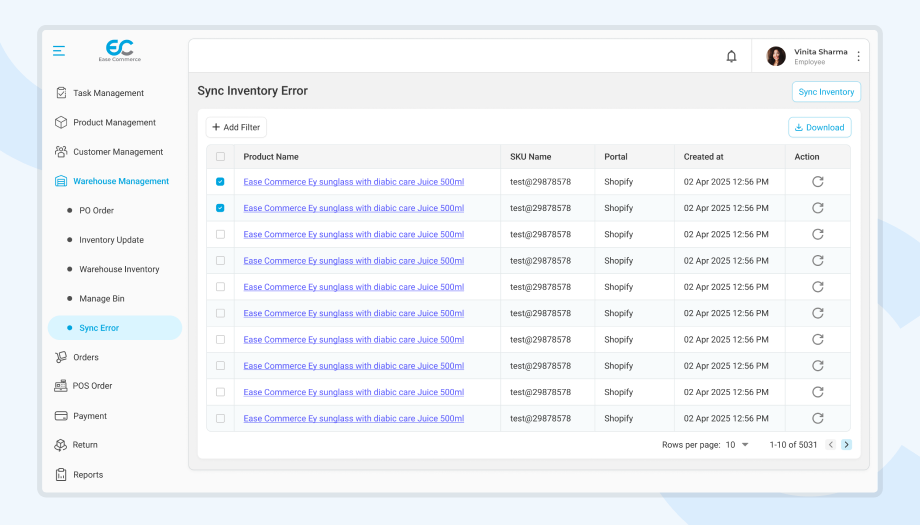920x525 pixels.
Task: Retry sync icon in tenth table row
Action: 818,418
